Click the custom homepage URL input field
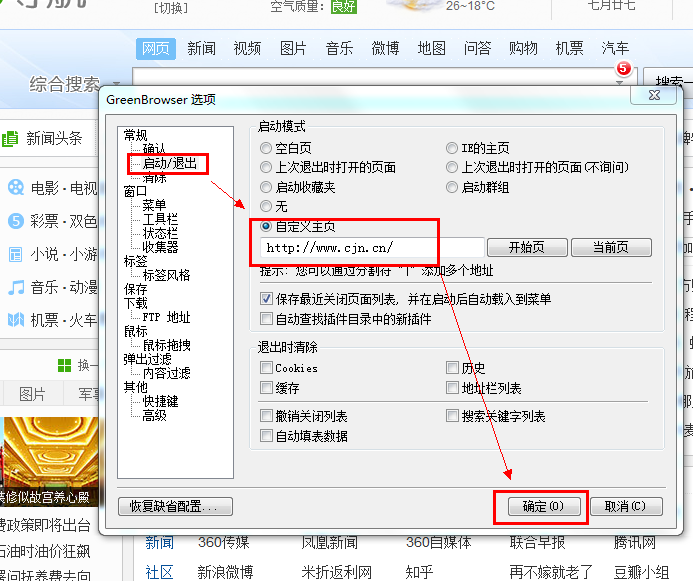 click(371, 247)
